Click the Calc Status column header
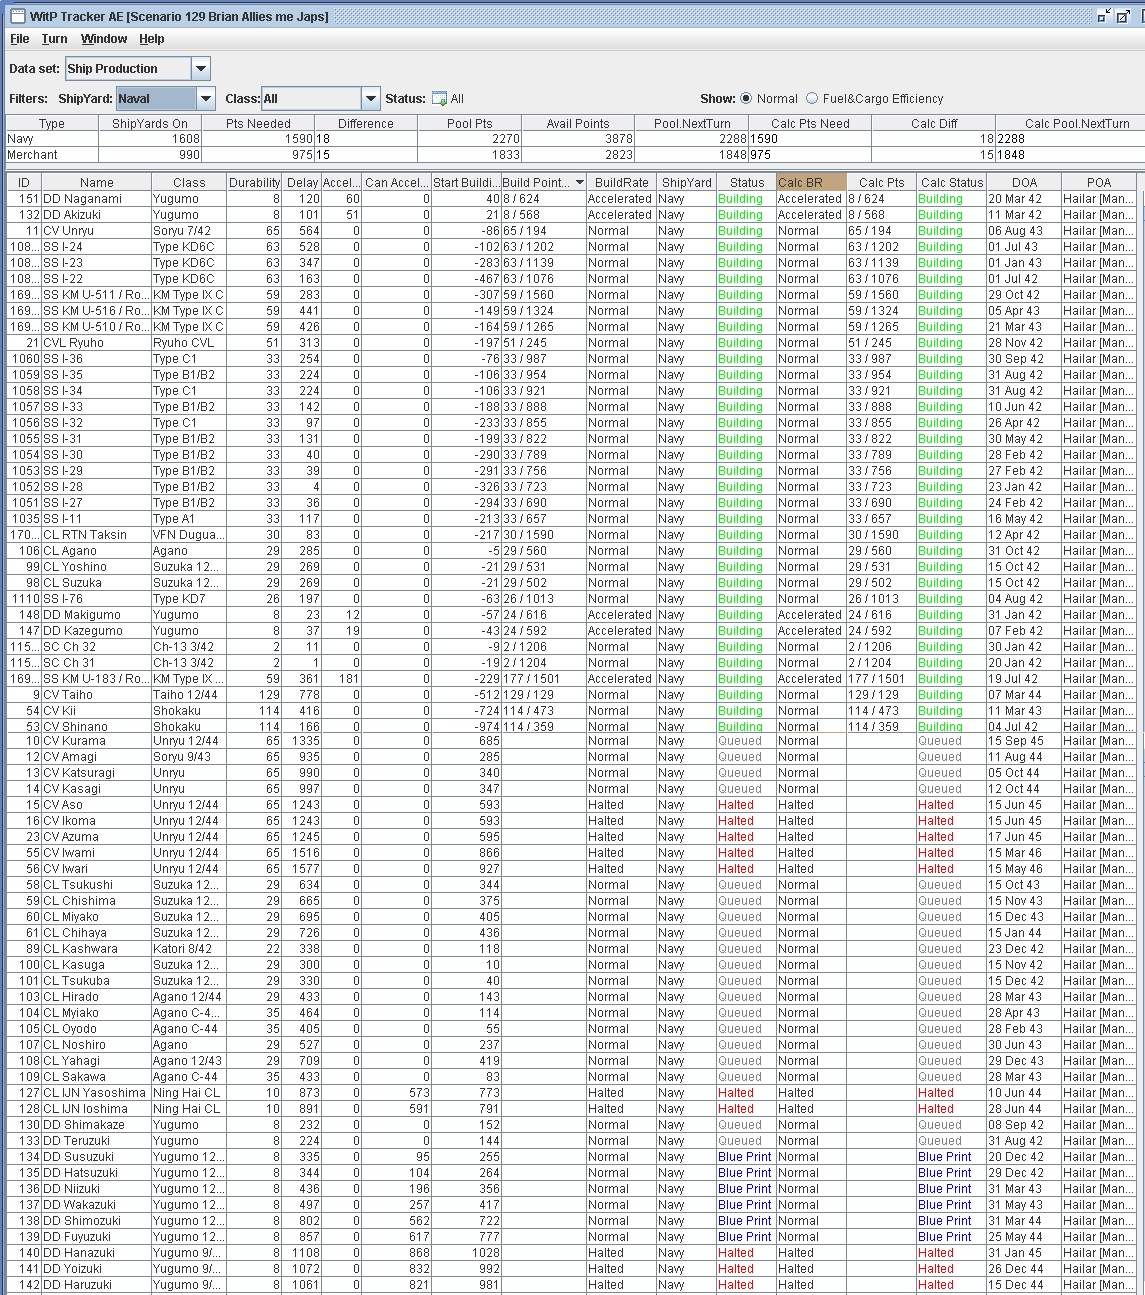 [952, 183]
